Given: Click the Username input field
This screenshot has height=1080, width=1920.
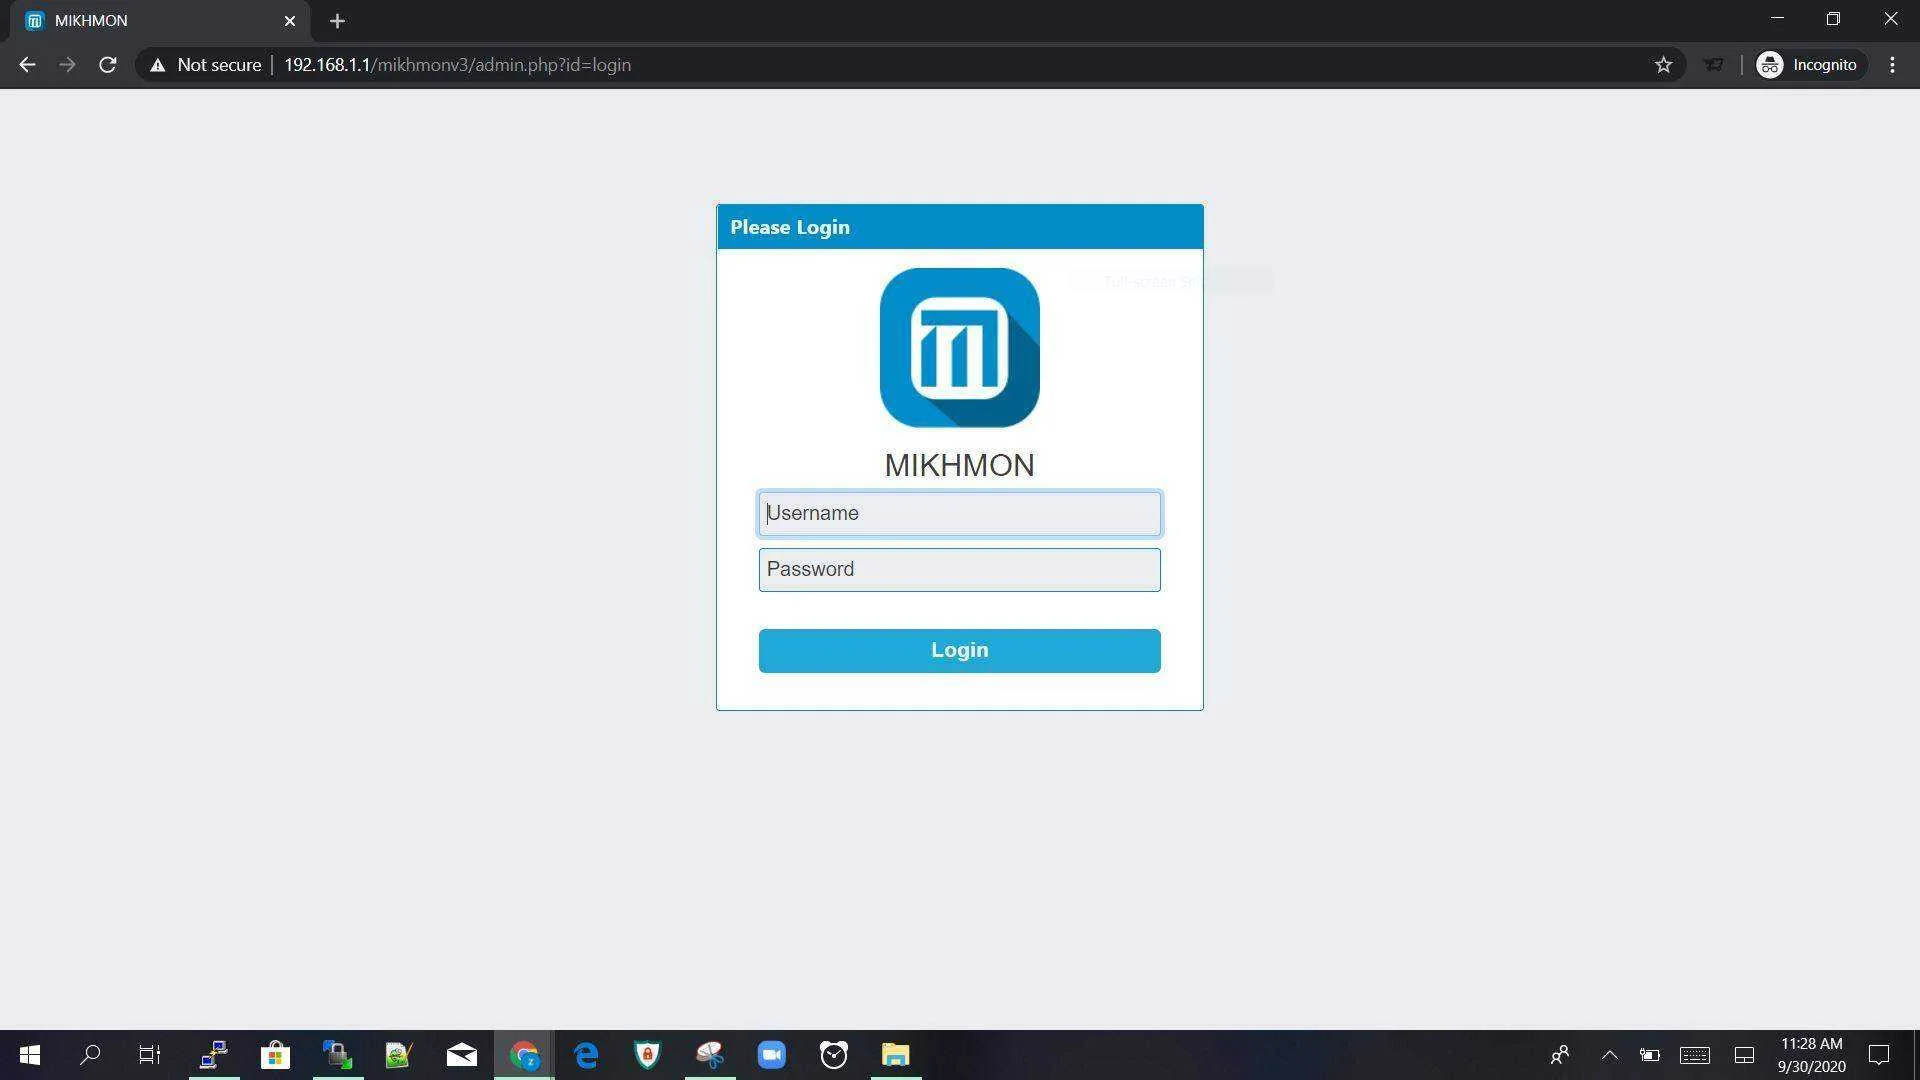Looking at the screenshot, I should (959, 513).
